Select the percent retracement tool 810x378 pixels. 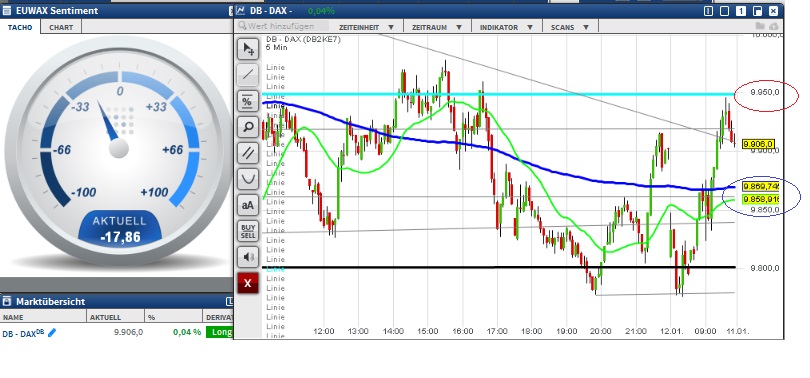(248, 101)
